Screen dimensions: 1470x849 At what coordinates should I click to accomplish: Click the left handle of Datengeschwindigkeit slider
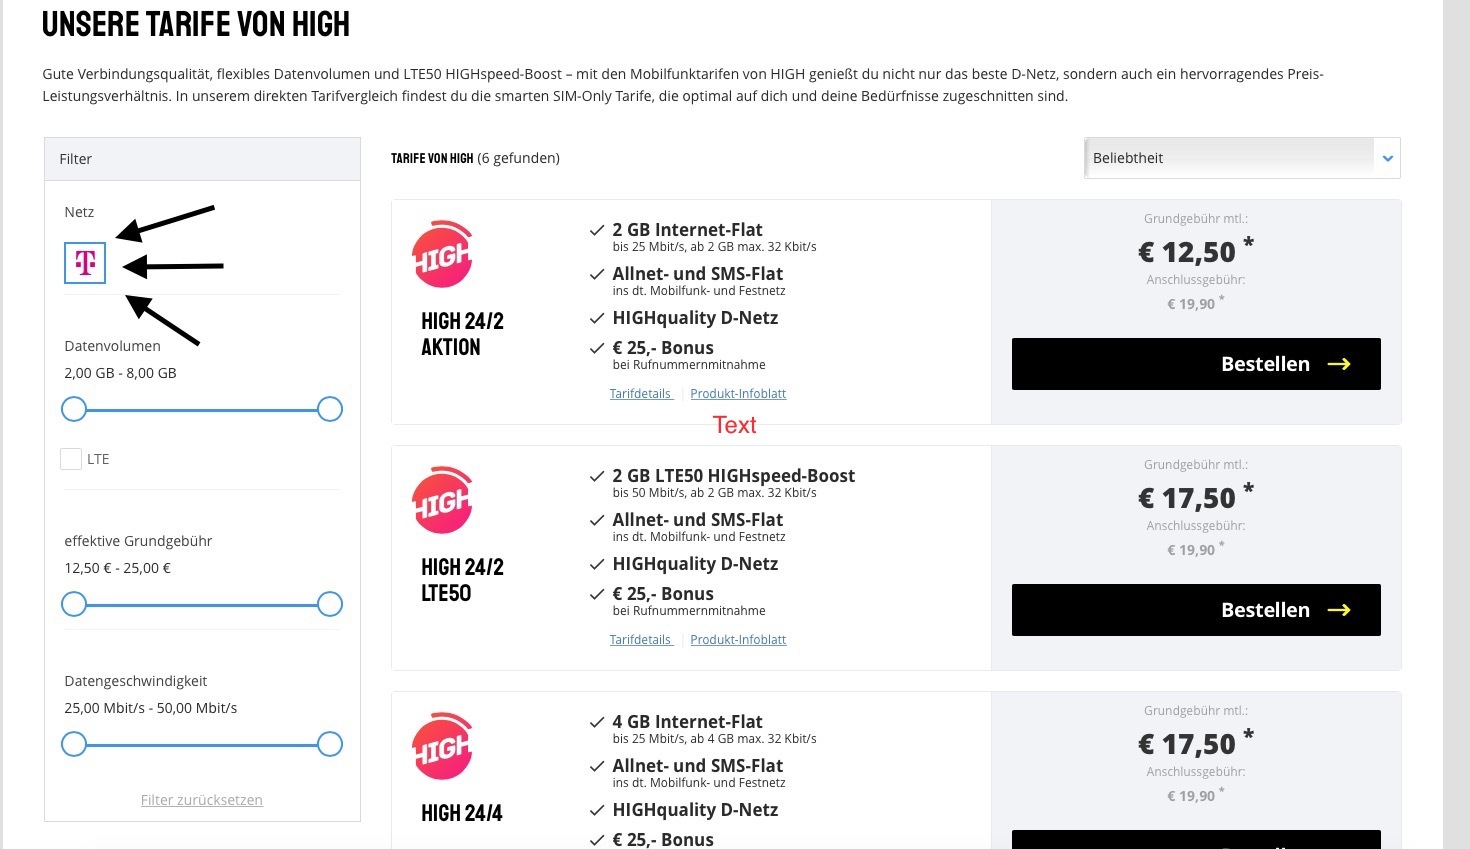pyautogui.click(x=74, y=744)
